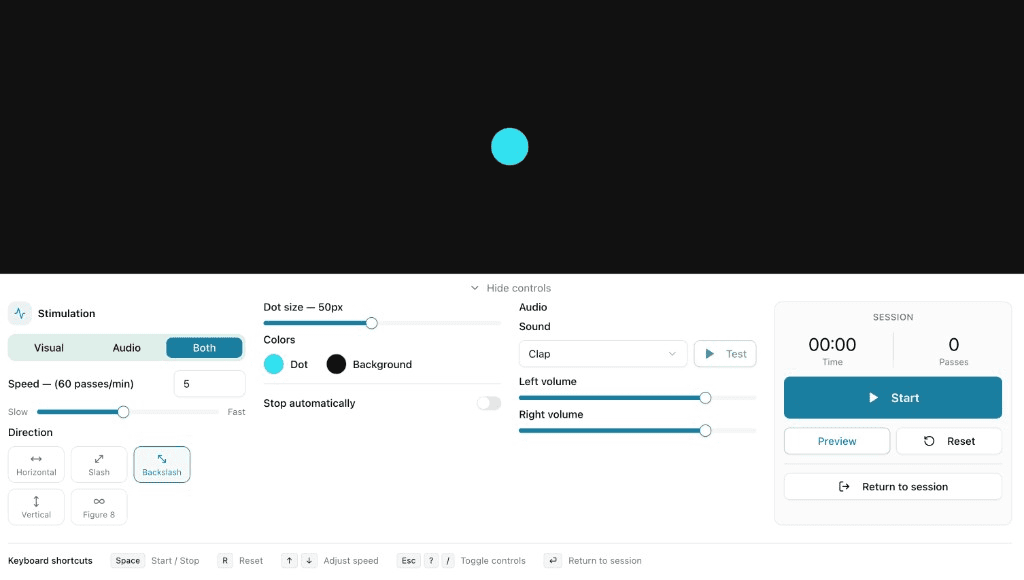Focus the Speed value input field
Viewport: 1024px width, 580px height.
(x=210, y=384)
